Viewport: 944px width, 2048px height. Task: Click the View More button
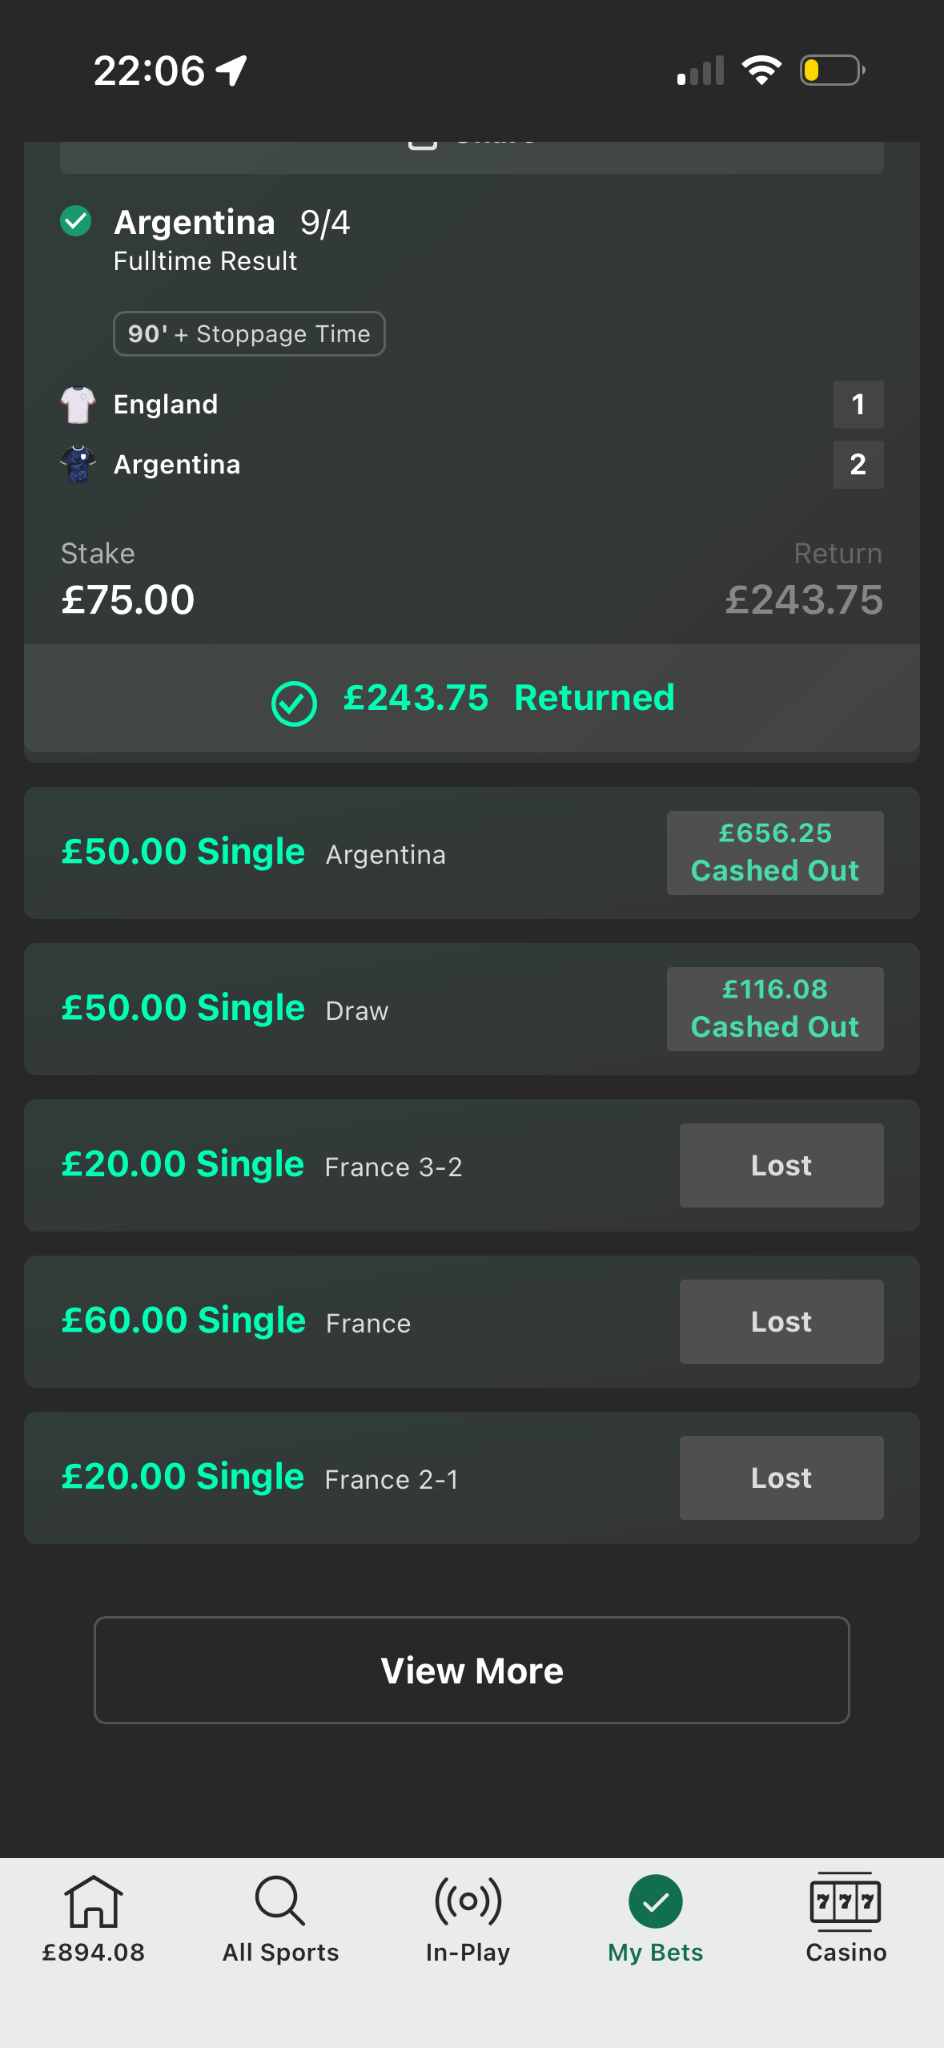[472, 1670]
